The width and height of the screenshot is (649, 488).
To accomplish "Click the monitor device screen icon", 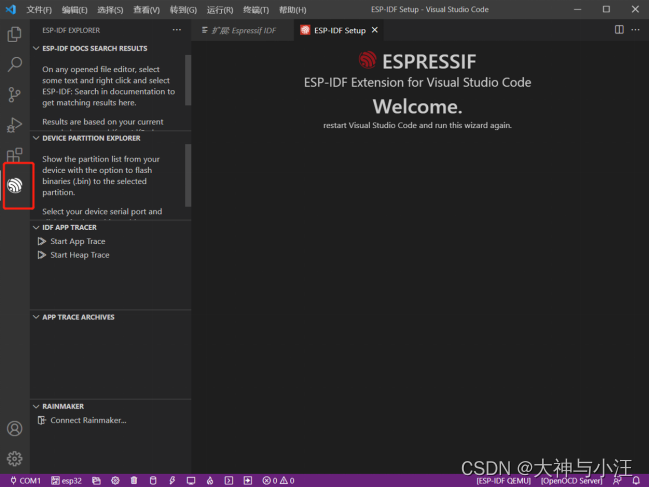I will point(191,481).
